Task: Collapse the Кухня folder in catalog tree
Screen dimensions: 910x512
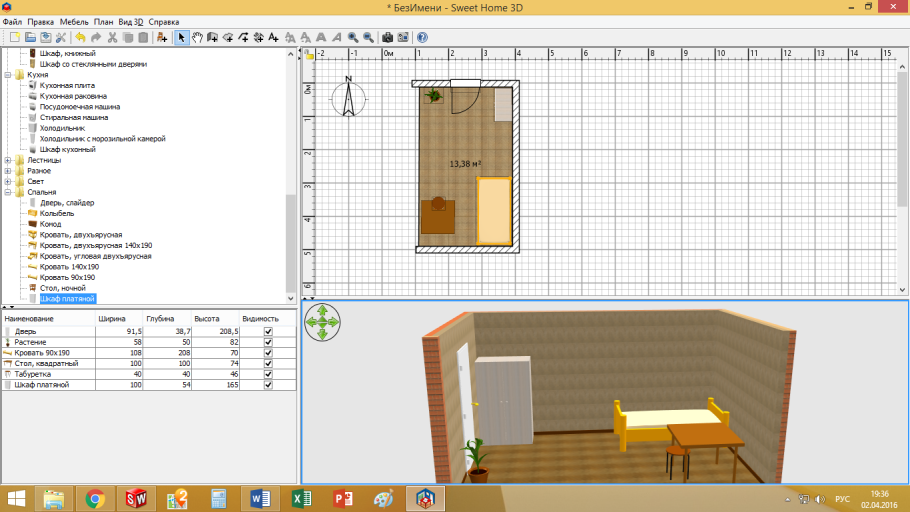Action: 8,75
